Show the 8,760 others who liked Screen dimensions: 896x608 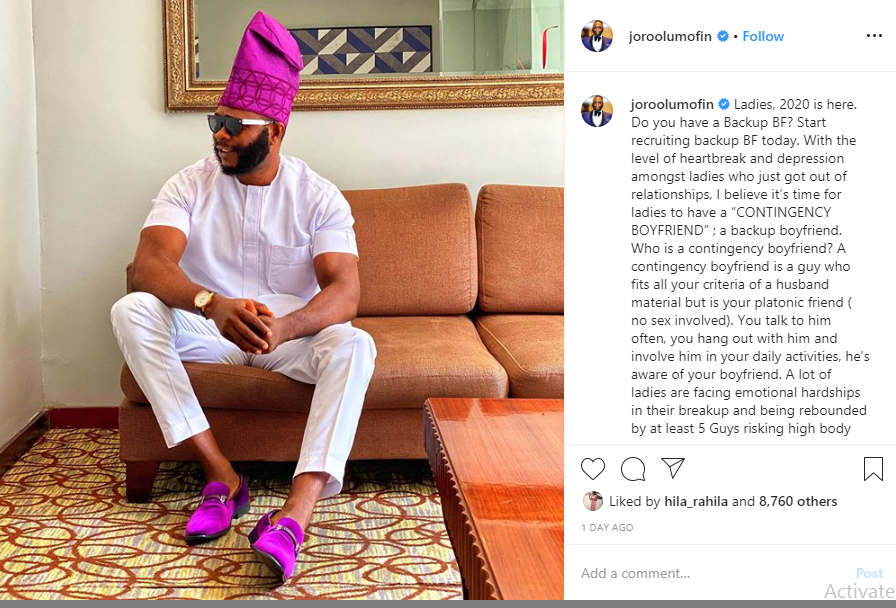point(798,501)
